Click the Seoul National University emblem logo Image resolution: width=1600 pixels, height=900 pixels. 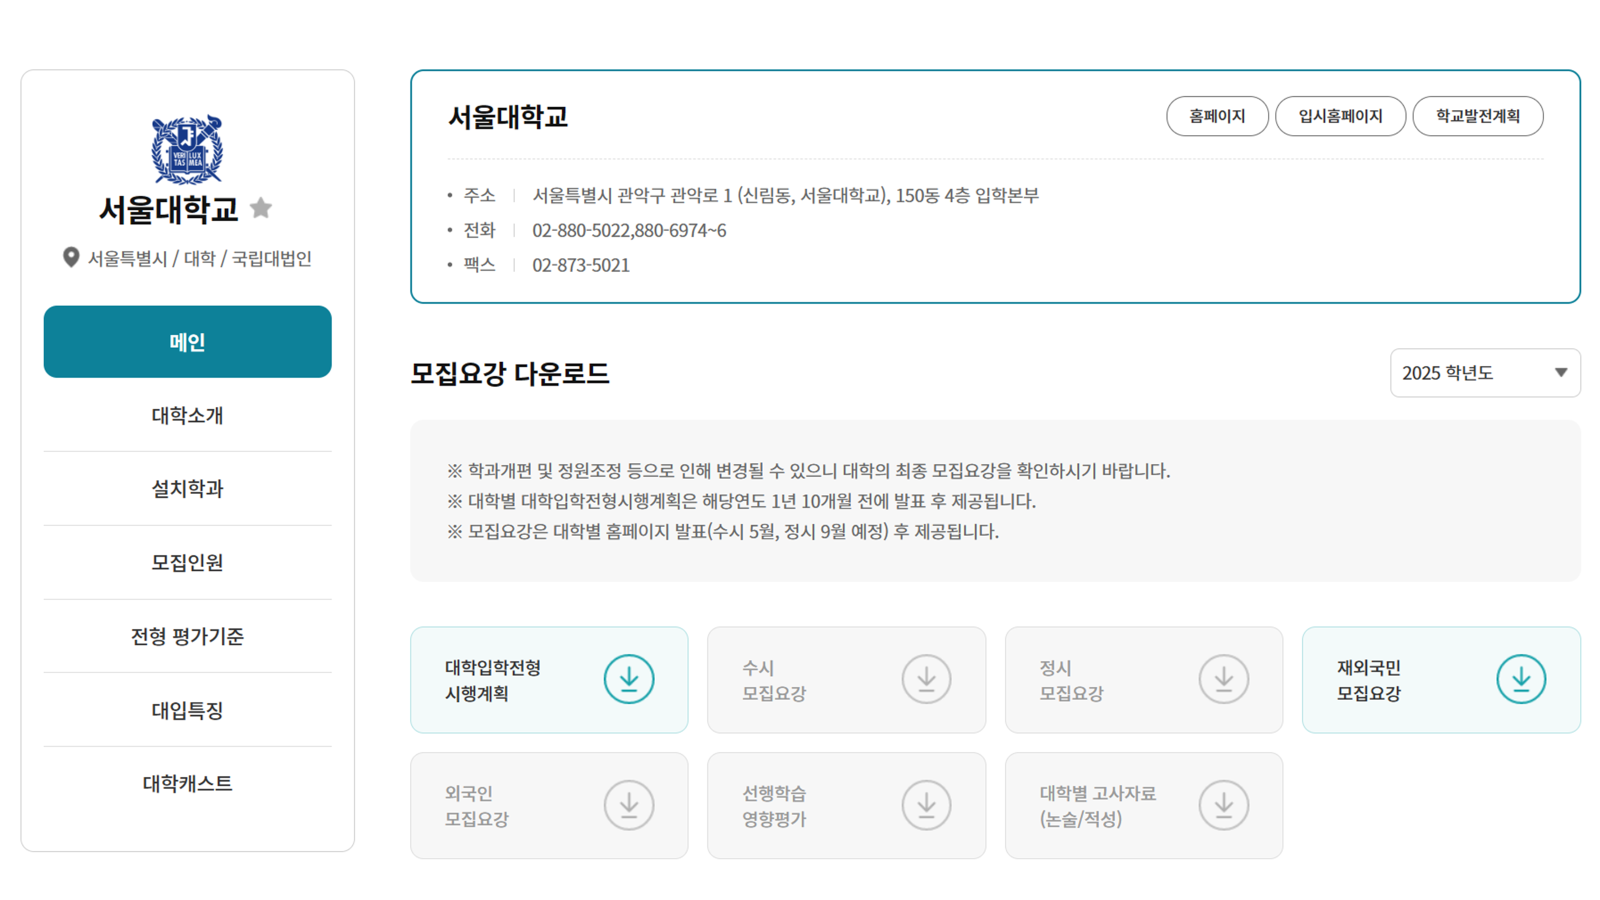tap(187, 150)
